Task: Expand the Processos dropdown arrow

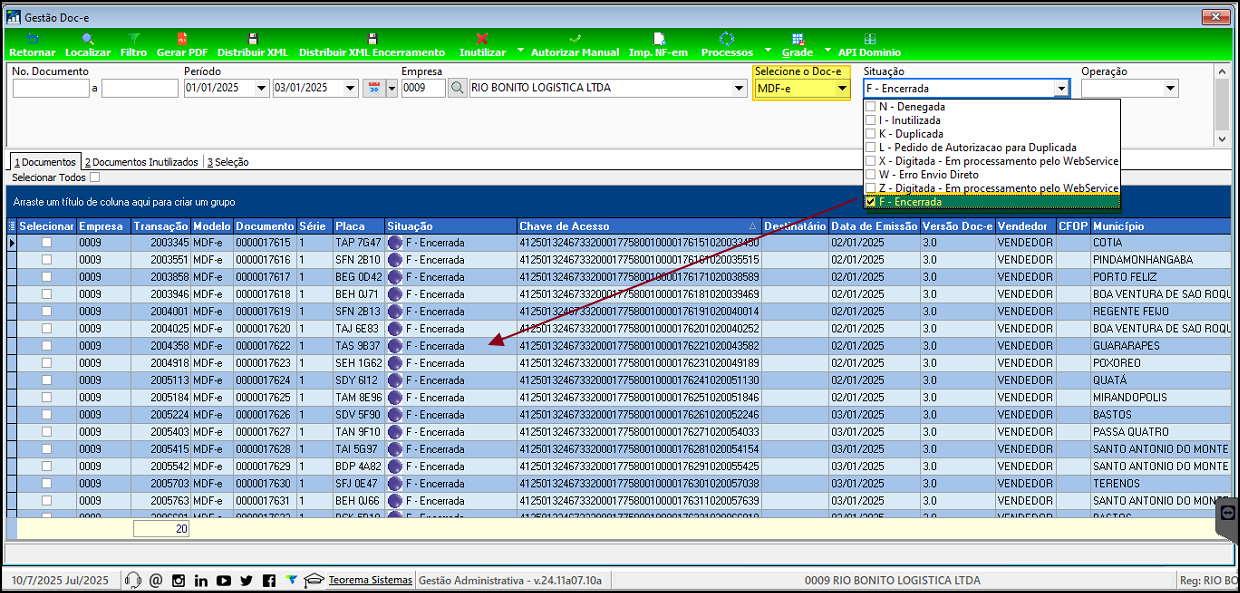Action: click(767, 50)
